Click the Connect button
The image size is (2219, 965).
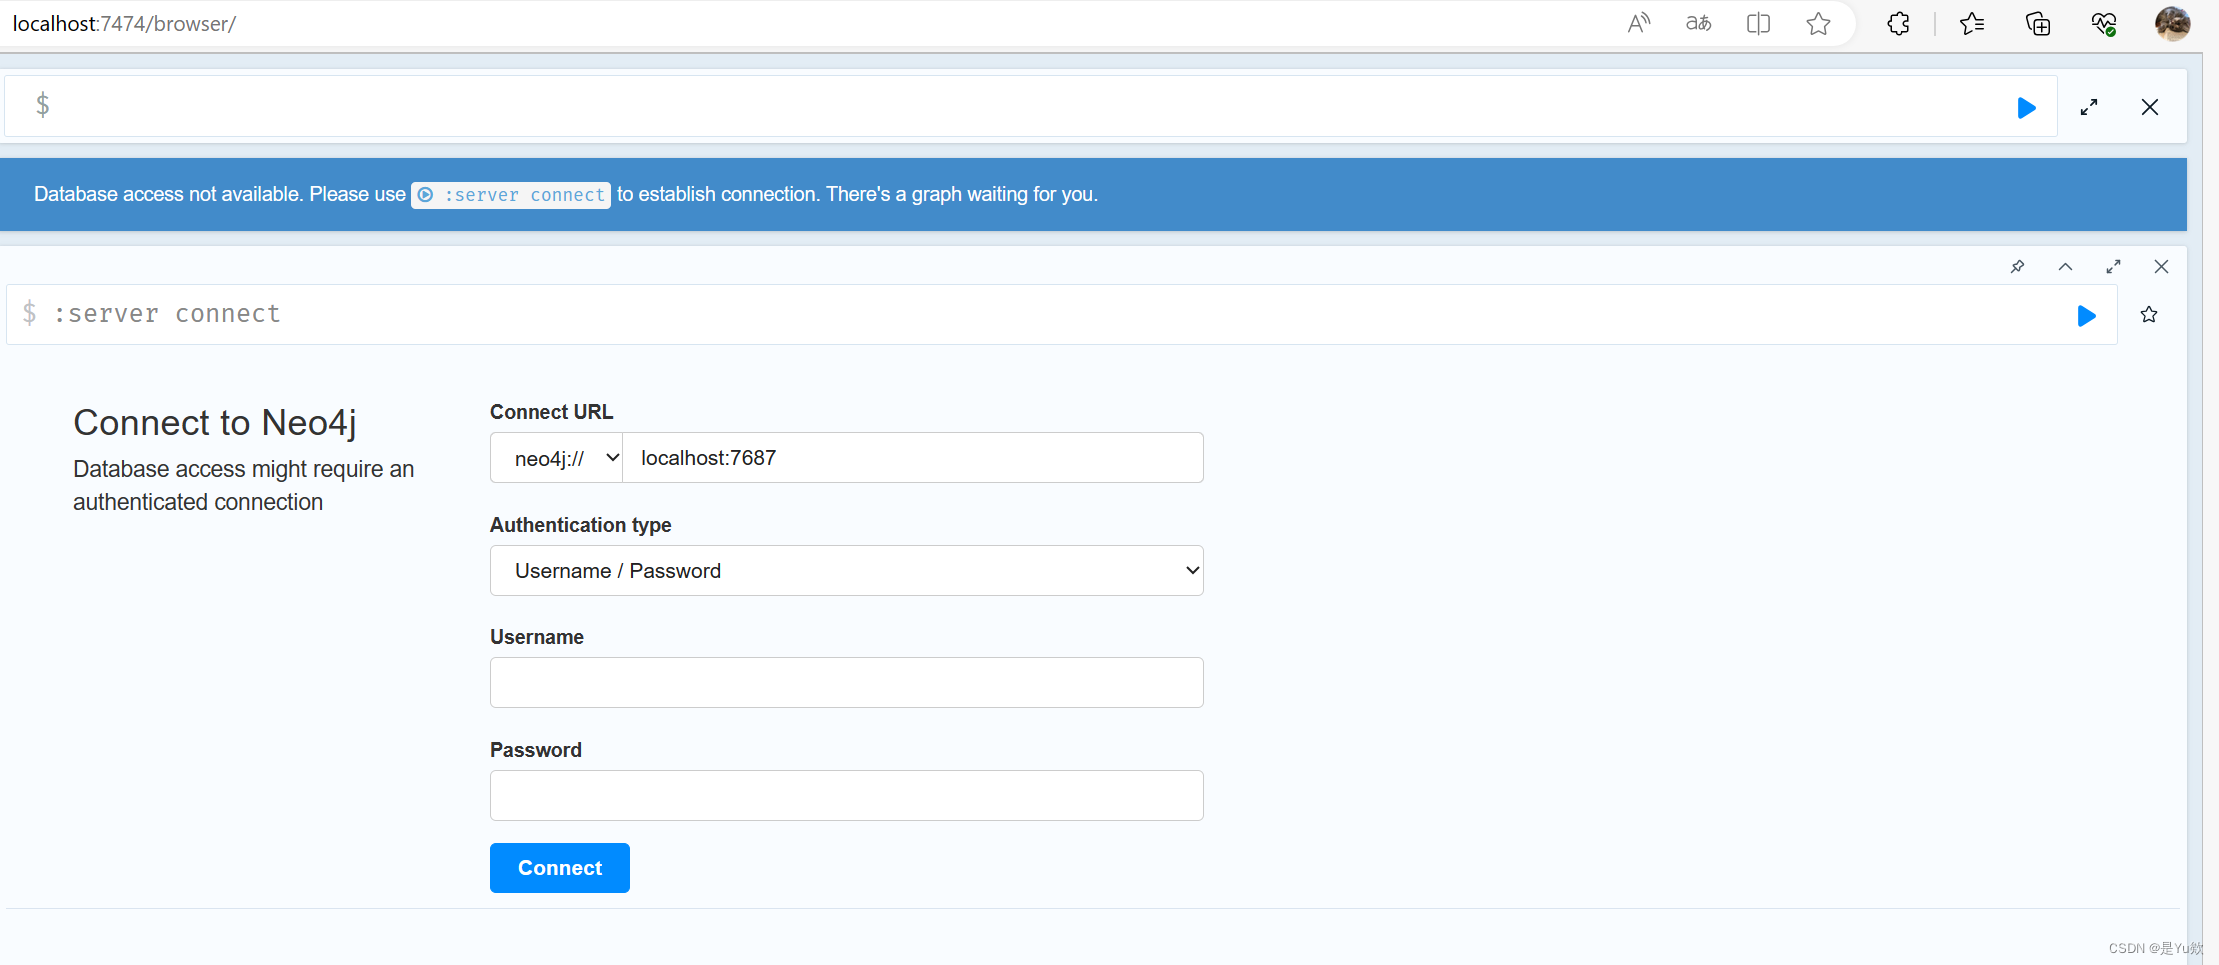coord(559,868)
